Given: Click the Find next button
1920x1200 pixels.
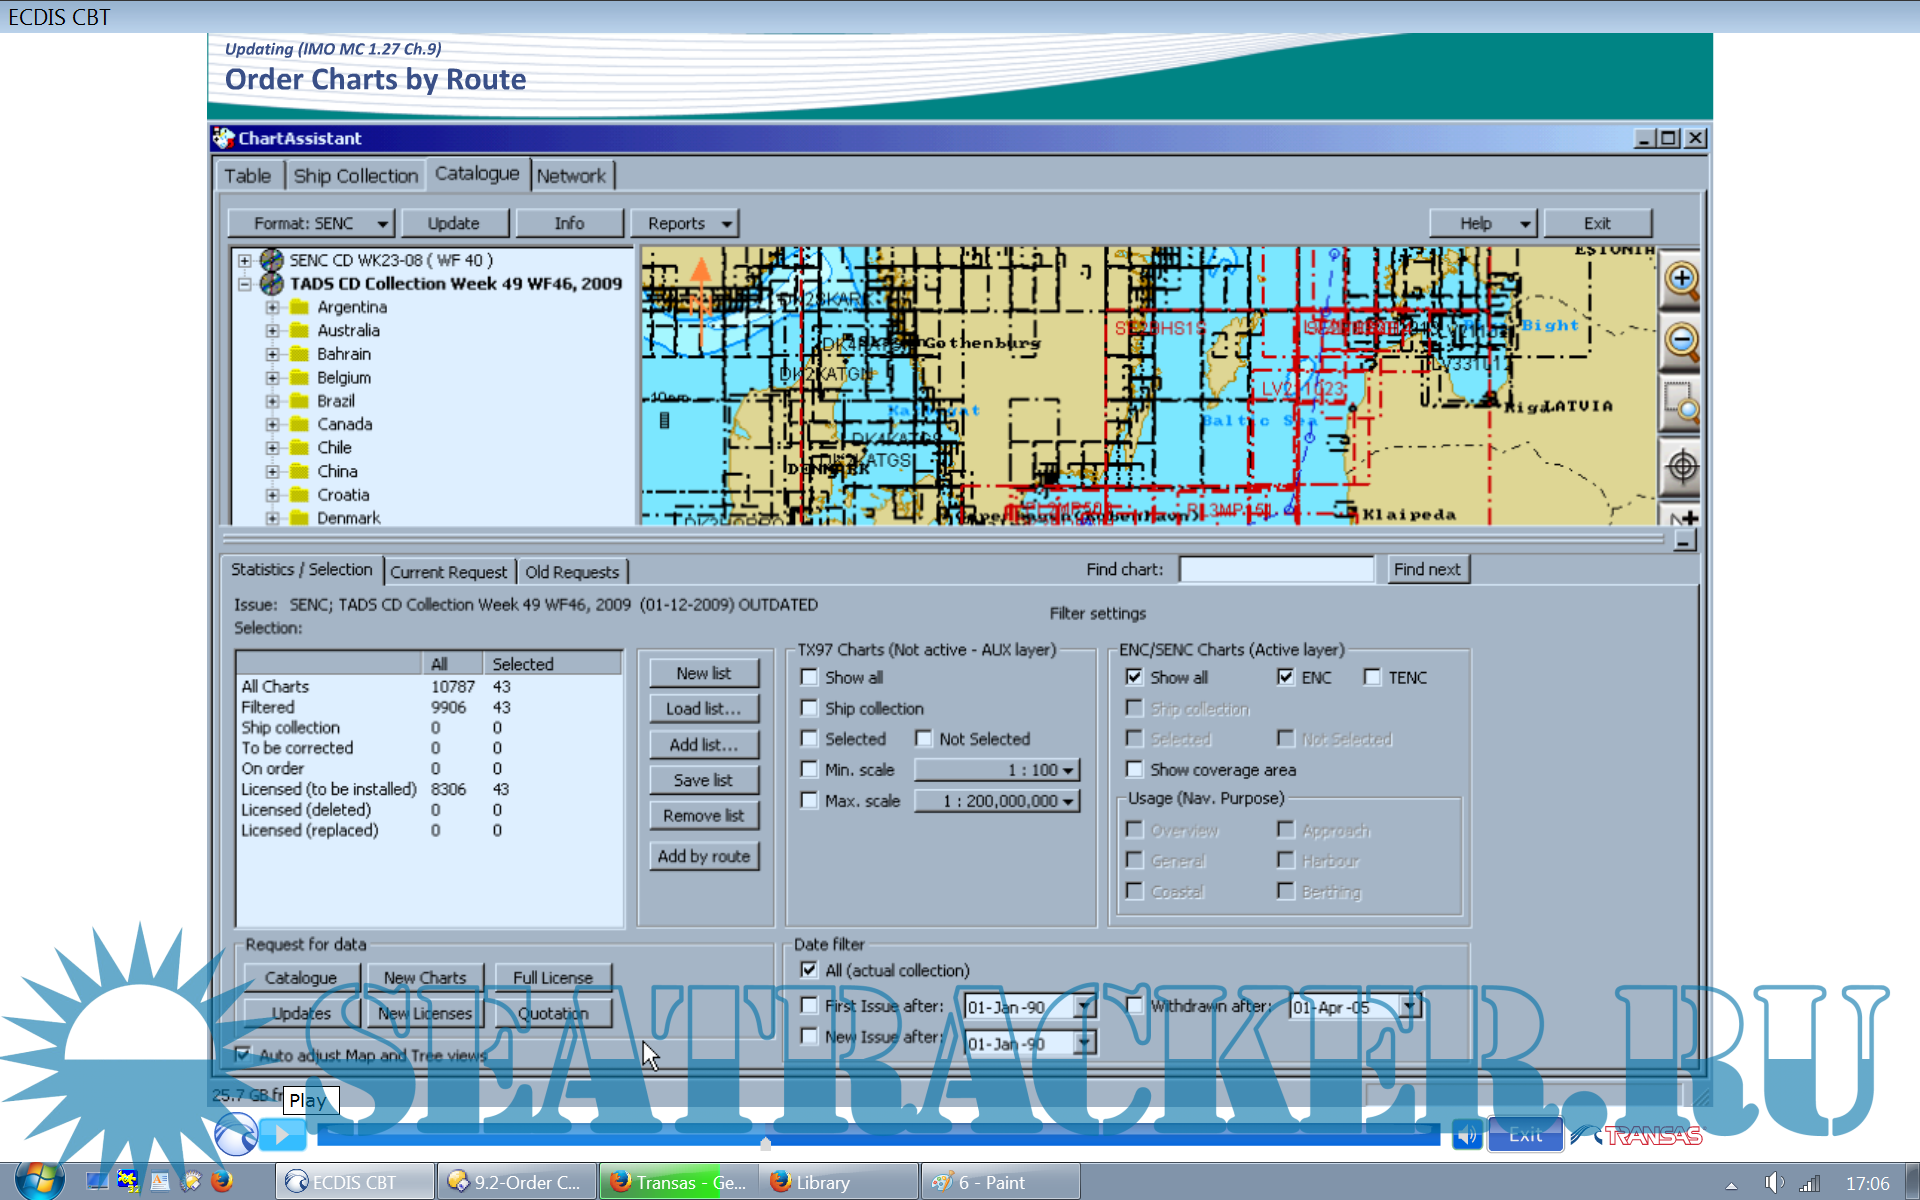Looking at the screenshot, I should click(1427, 569).
